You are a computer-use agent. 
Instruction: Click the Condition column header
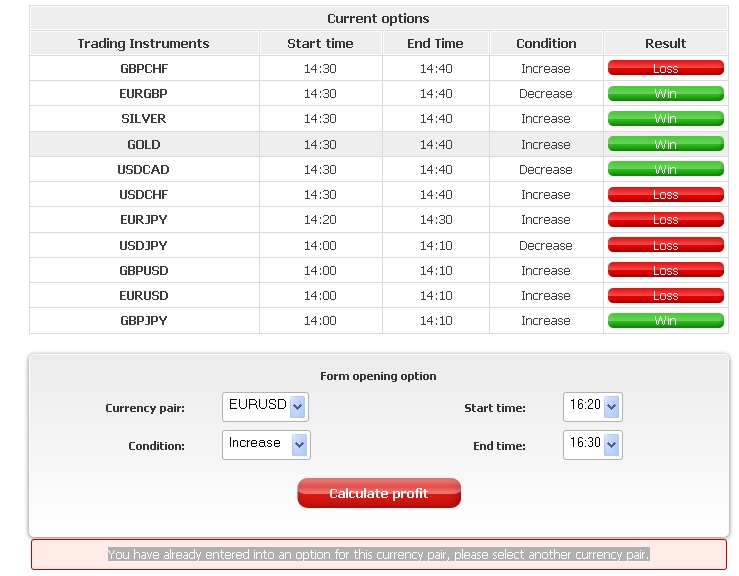click(546, 43)
